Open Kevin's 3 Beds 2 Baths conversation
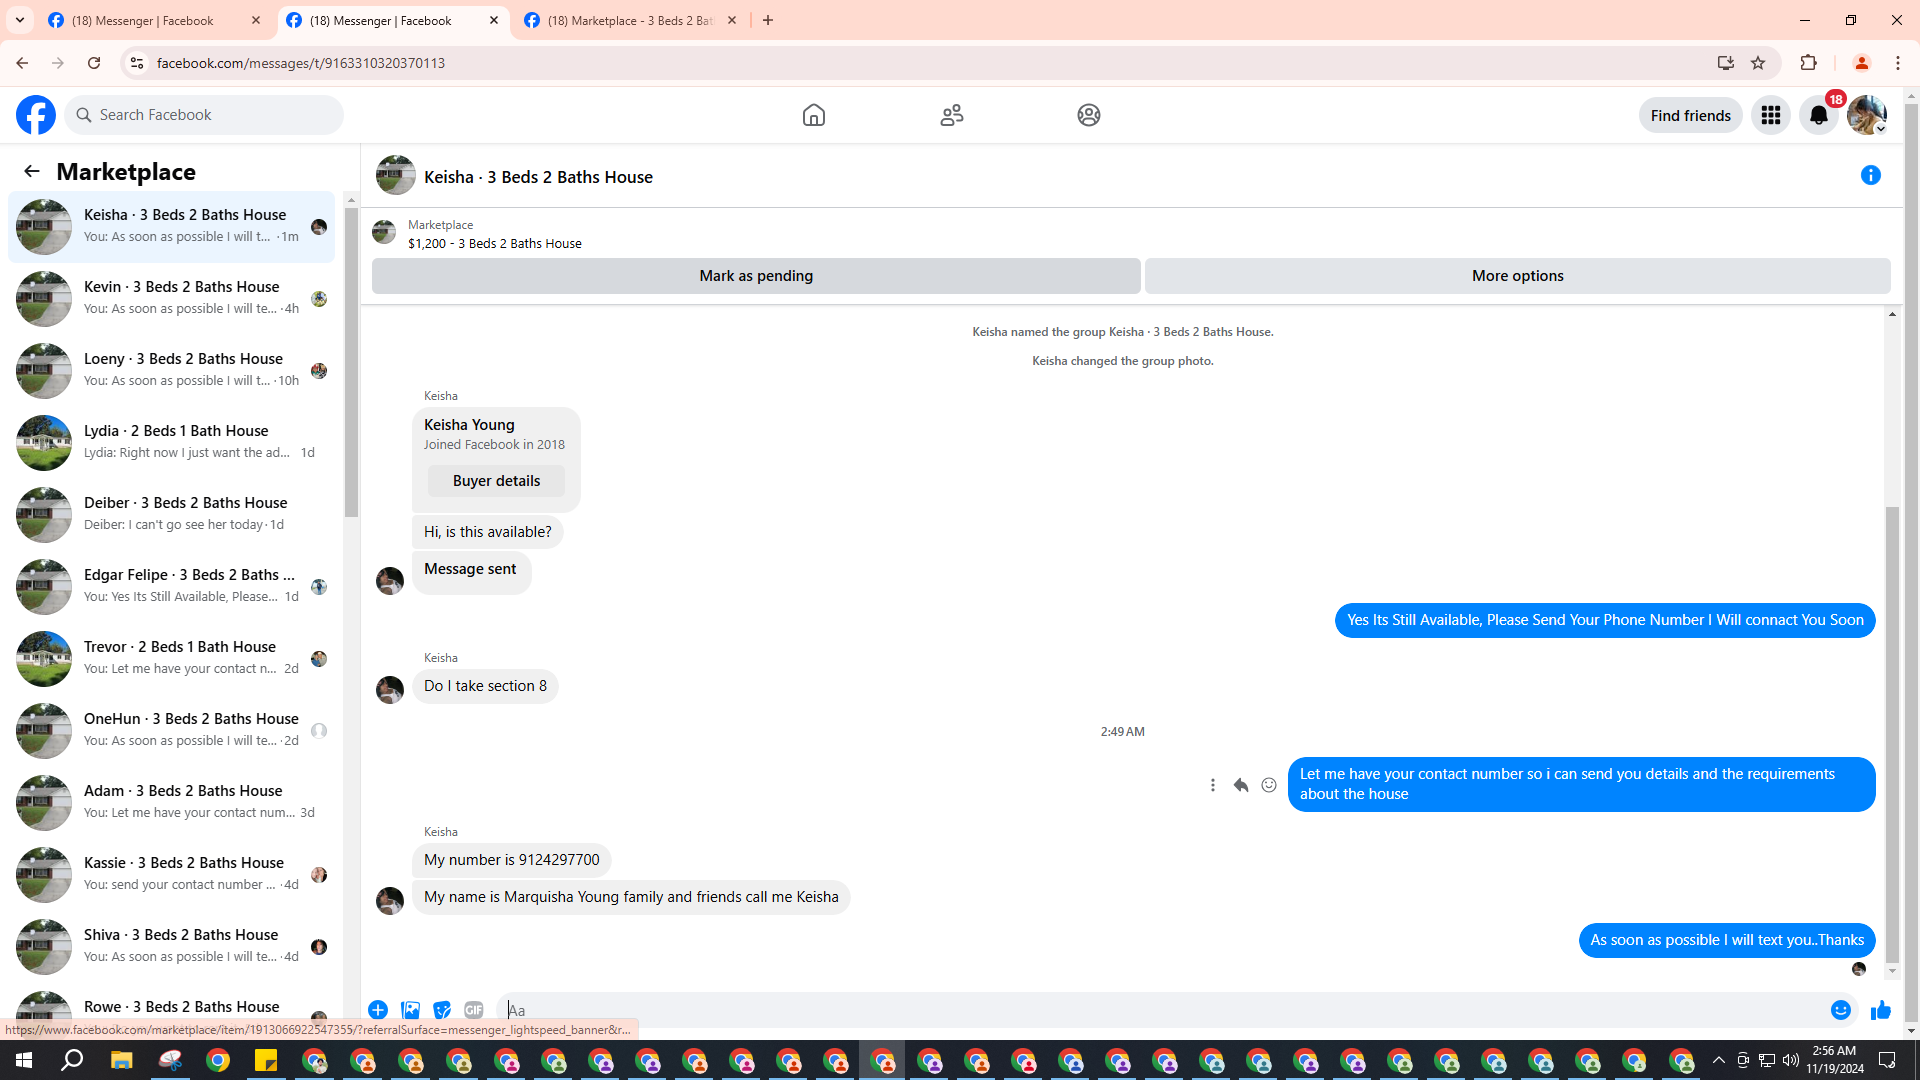 172,298
